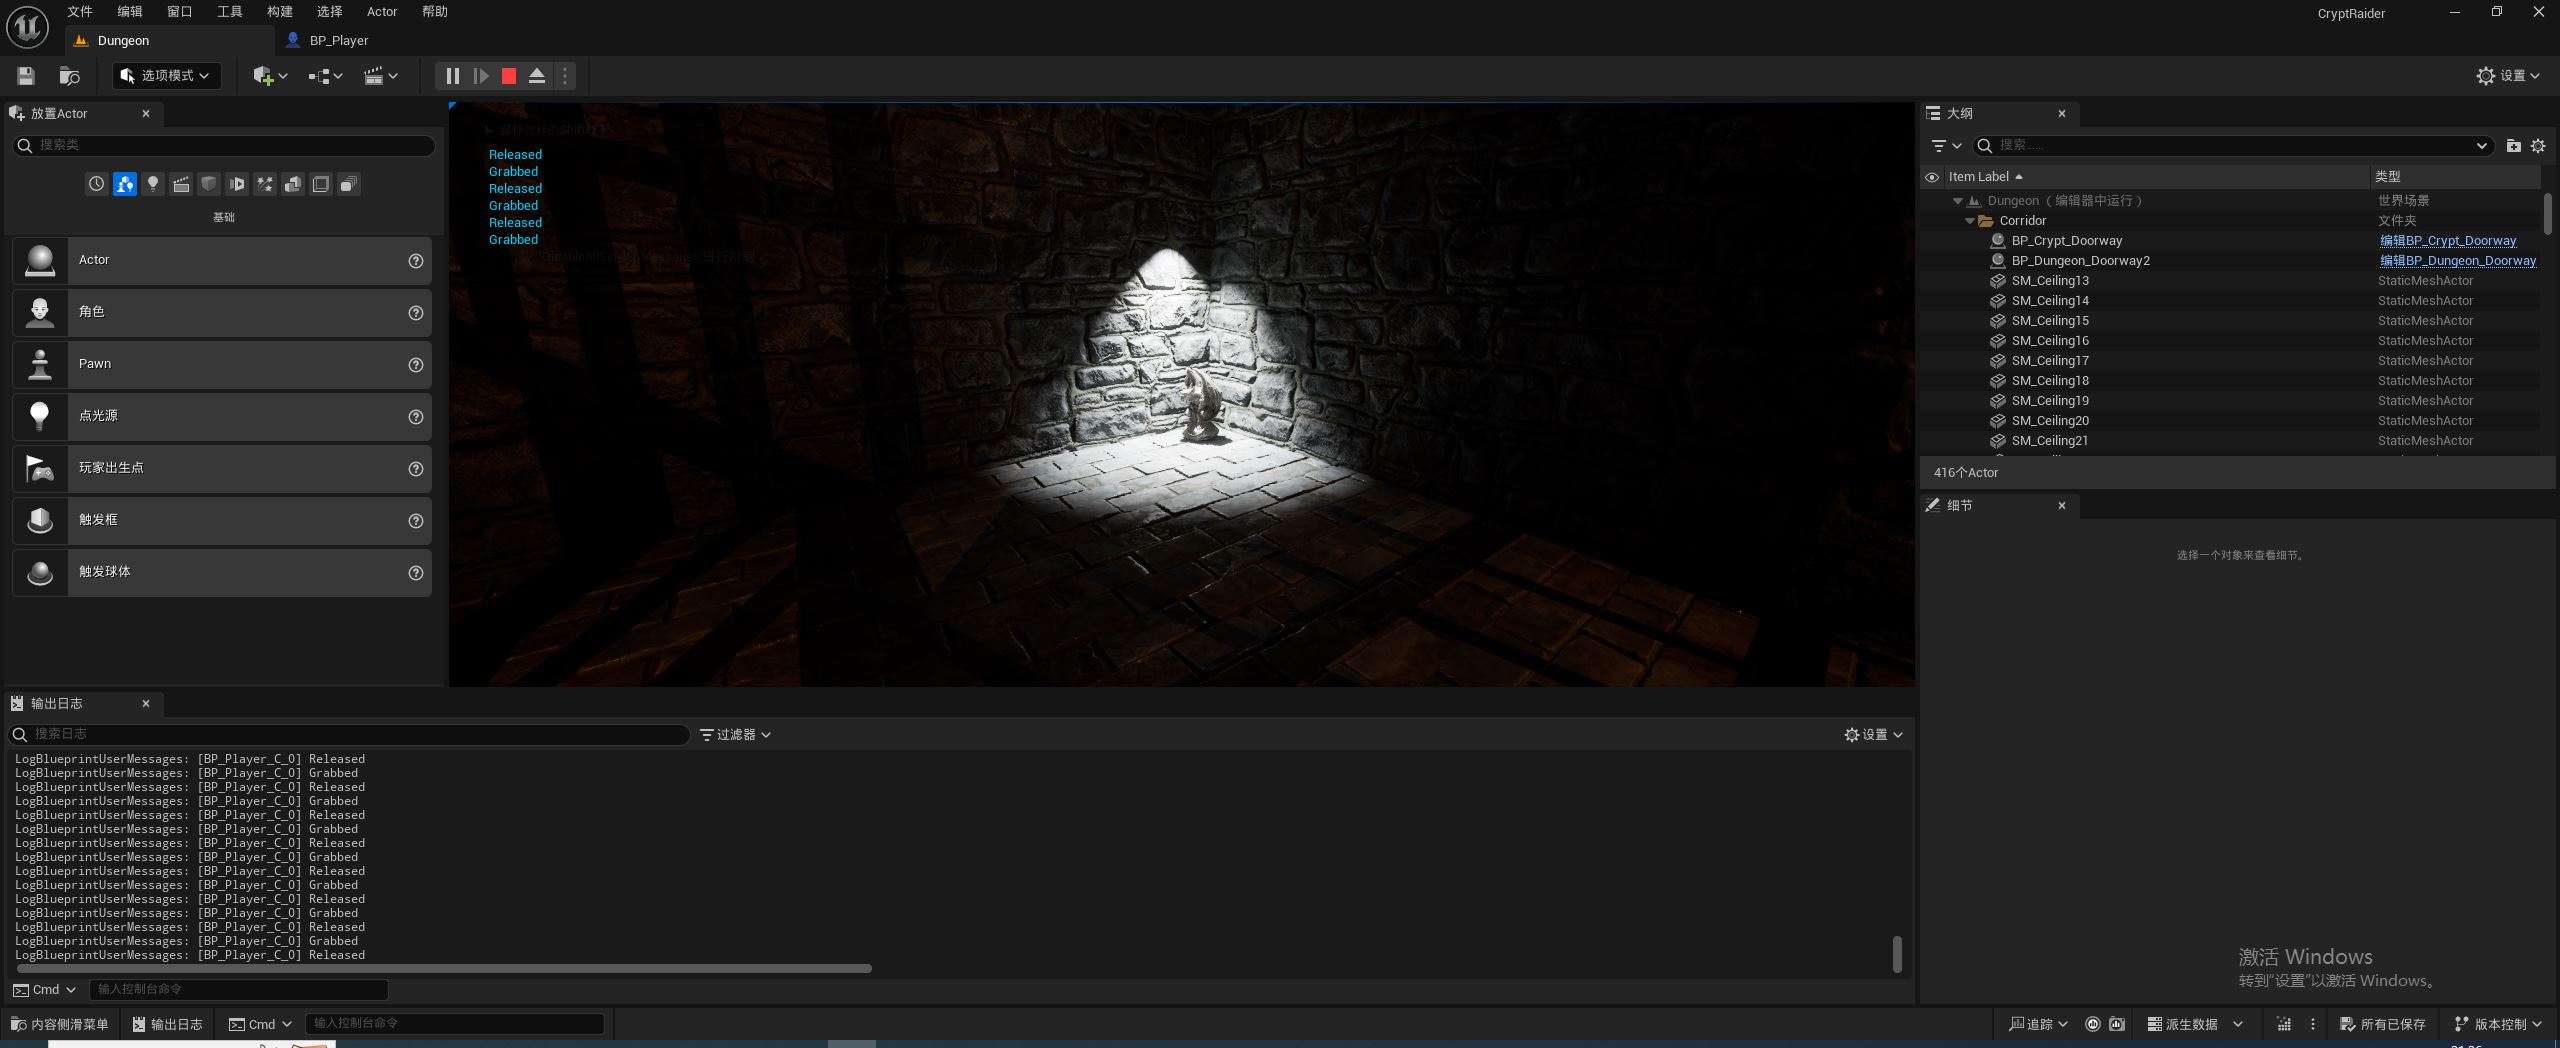
Task: Click 编辑BP_Crypt_Doorway link
Action: click(2448, 241)
